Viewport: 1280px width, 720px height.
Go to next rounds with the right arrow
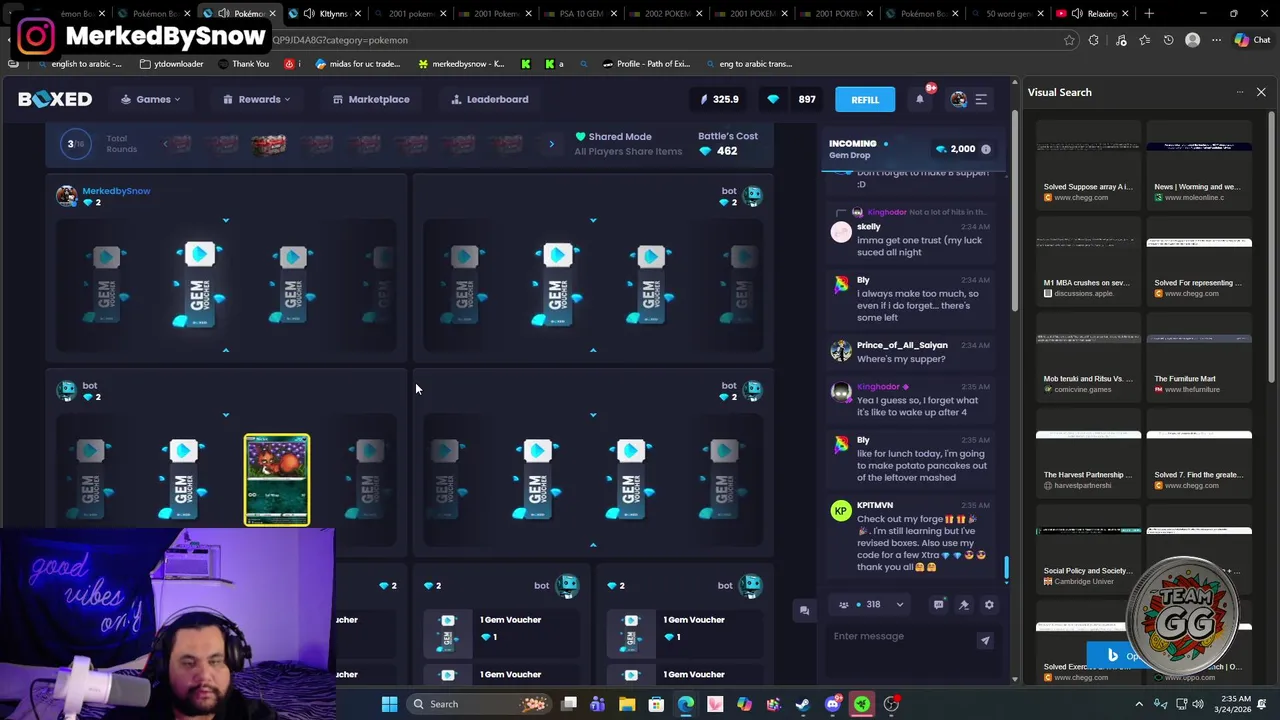(551, 144)
